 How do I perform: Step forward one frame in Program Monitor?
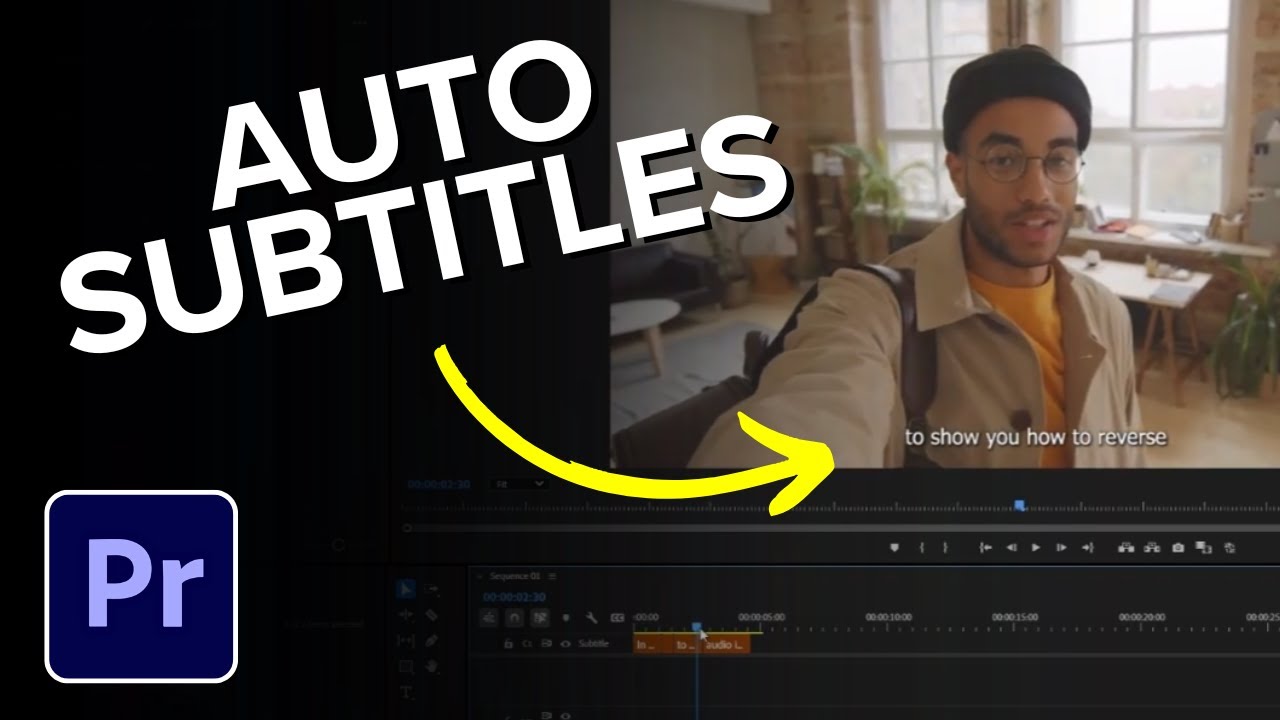click(1061, 547)
